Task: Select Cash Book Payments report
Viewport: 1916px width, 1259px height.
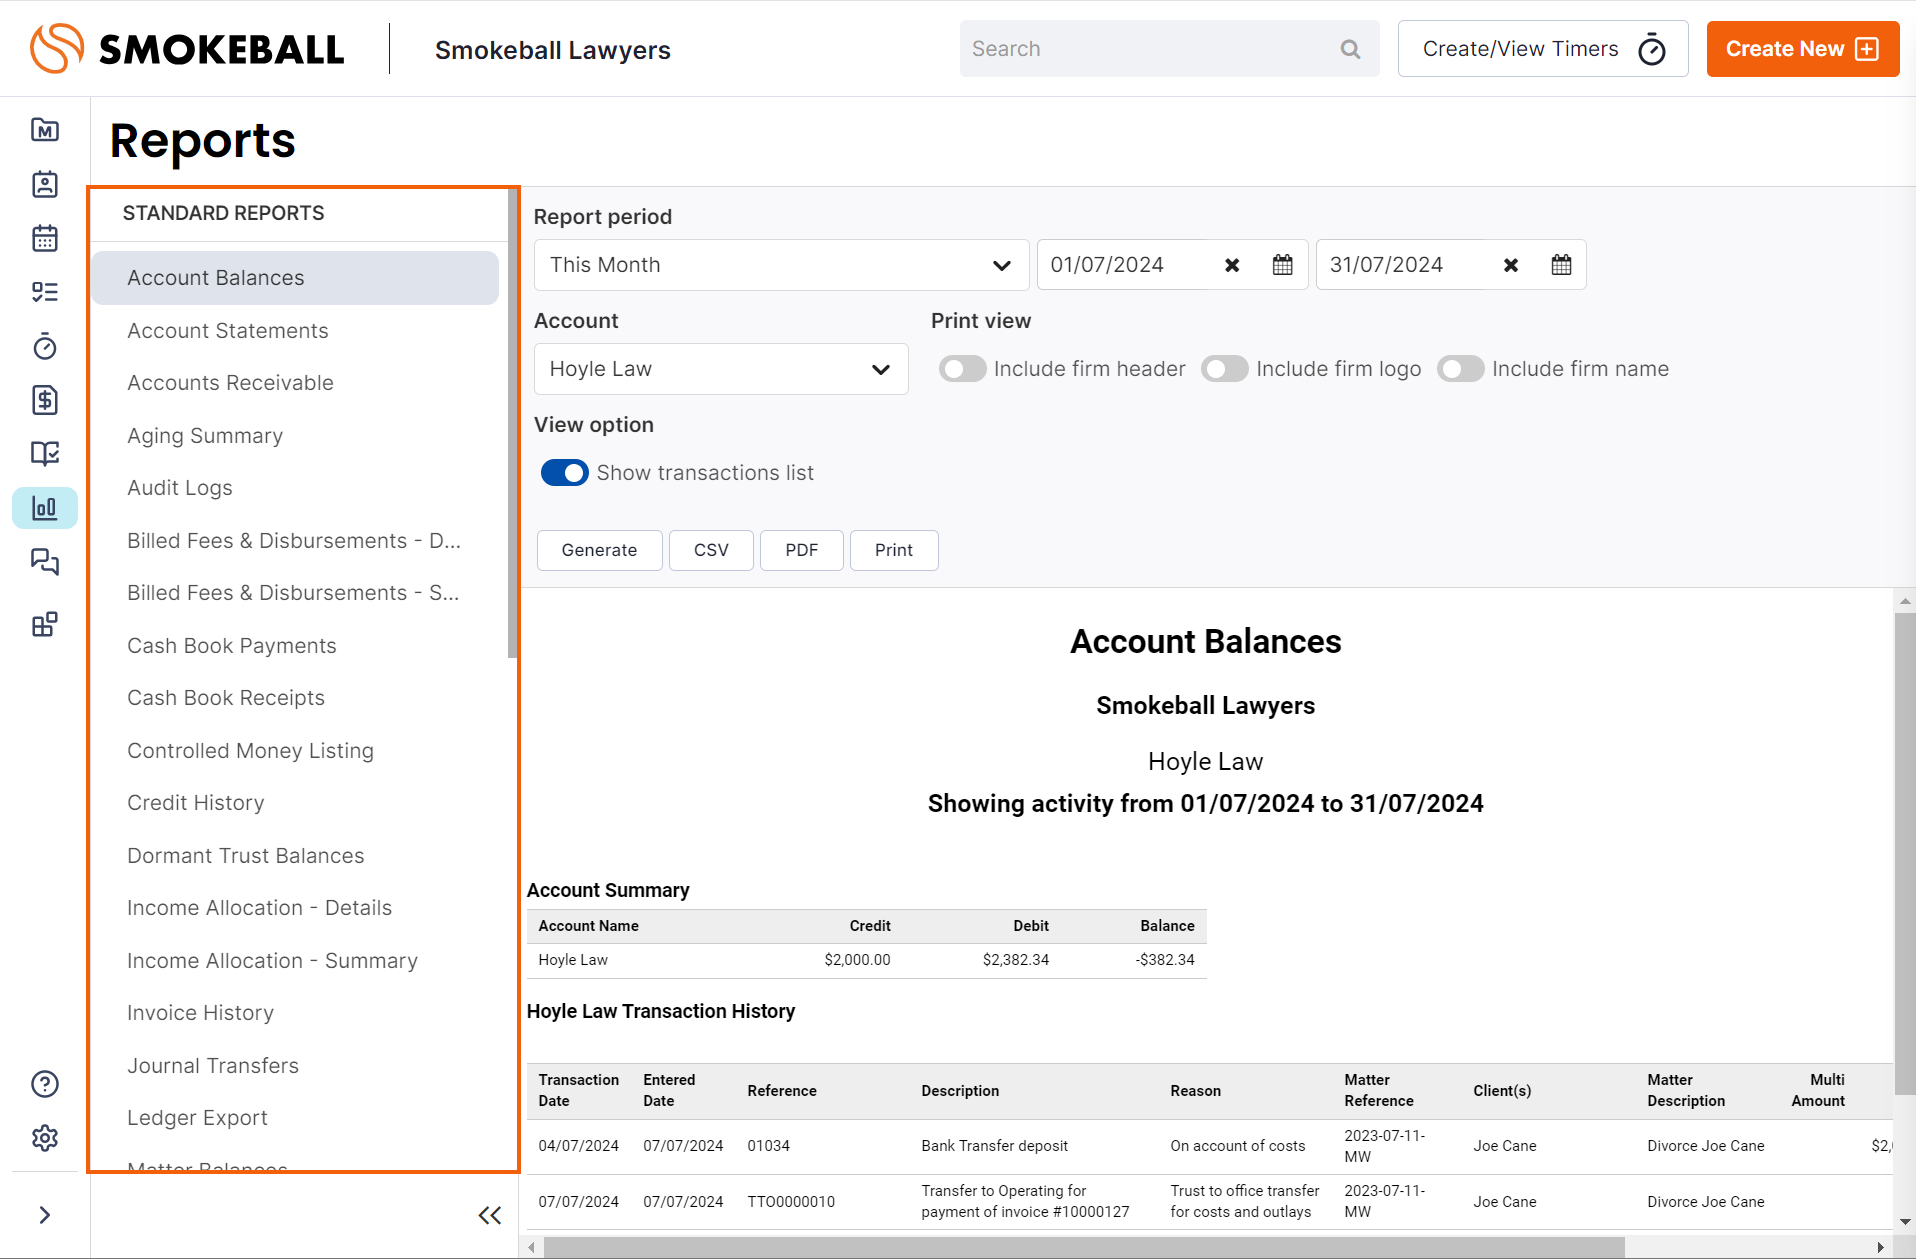Action: (x=232, y=646)
